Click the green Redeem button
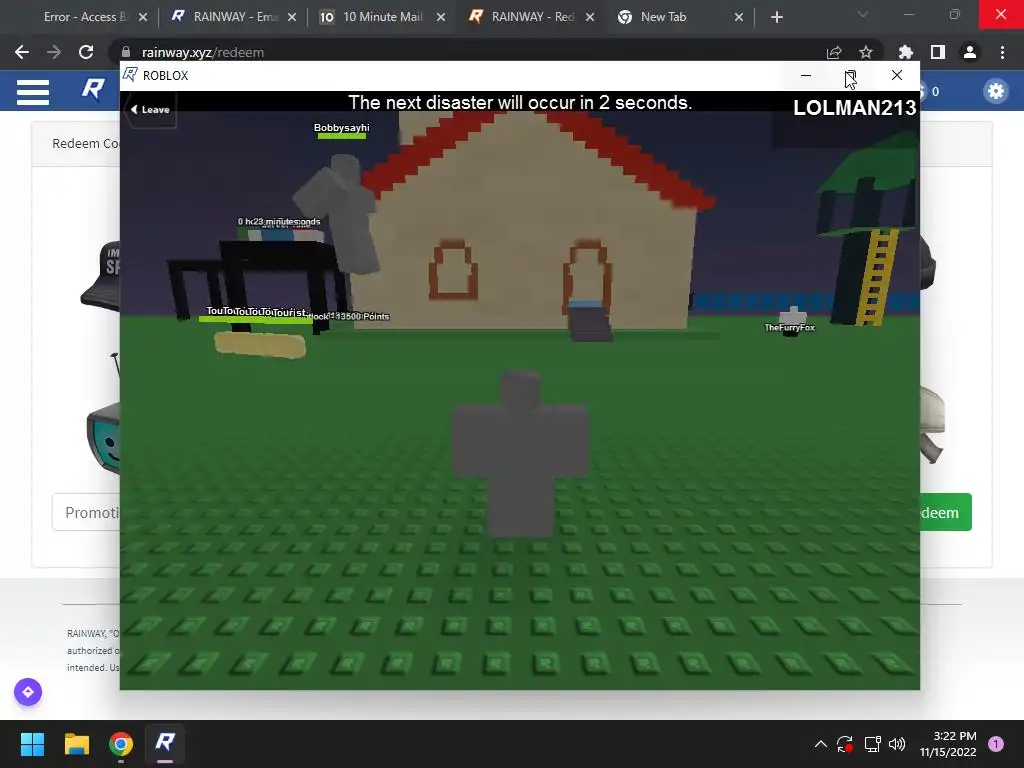 (x=945, y=512)
